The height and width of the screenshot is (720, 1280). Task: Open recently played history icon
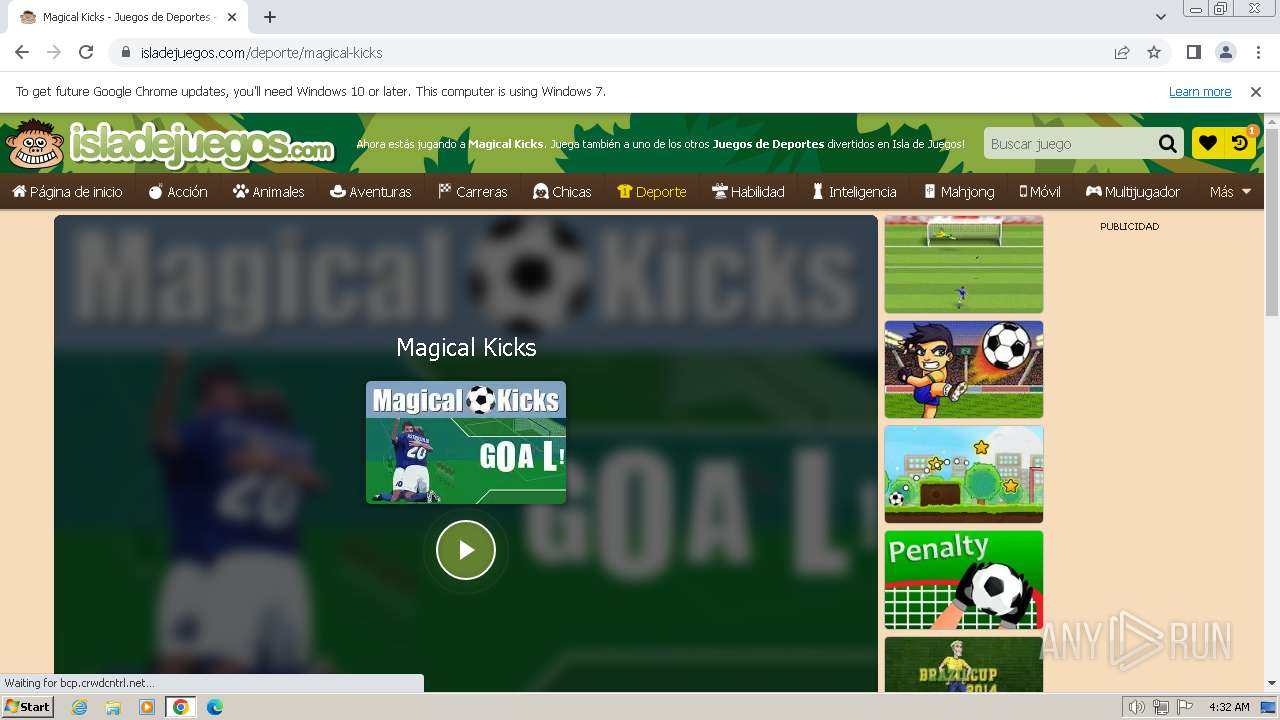coord(1240,143)
